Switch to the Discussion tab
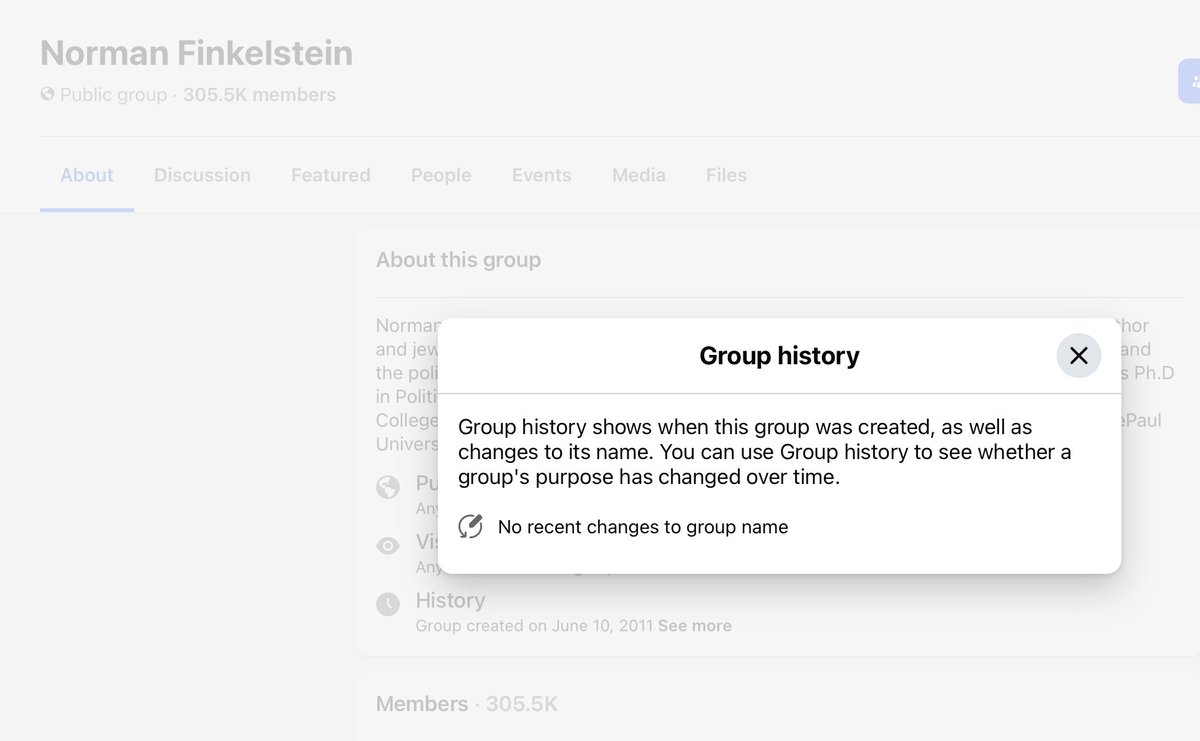1200x741 pixels. pos(202,175)
